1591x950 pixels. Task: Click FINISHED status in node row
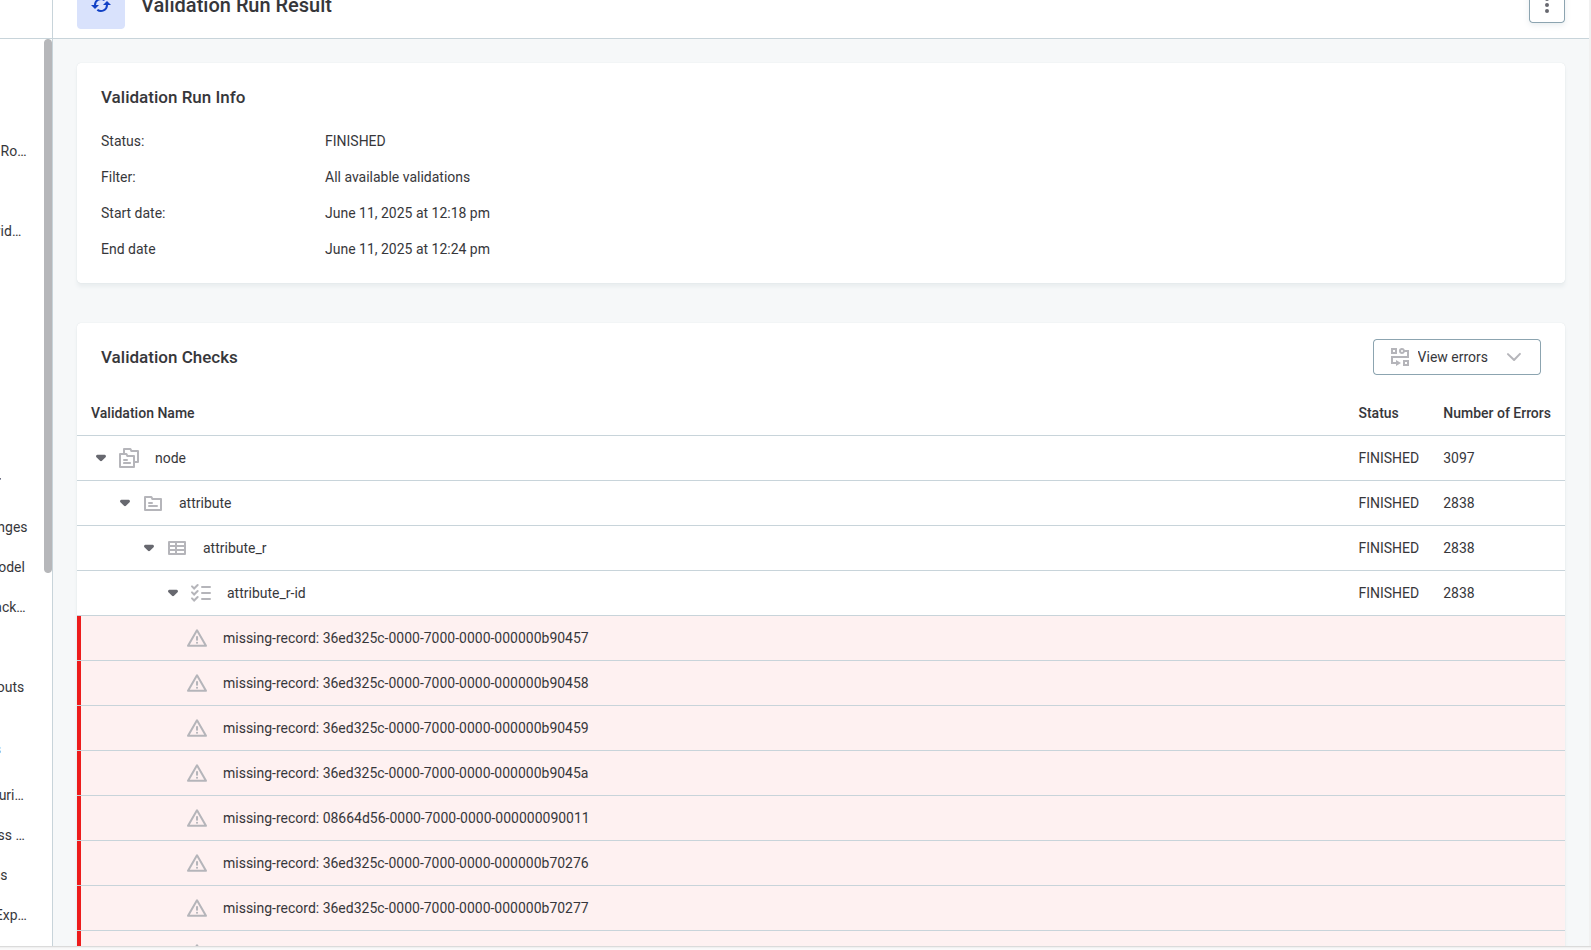[1388, 458]
